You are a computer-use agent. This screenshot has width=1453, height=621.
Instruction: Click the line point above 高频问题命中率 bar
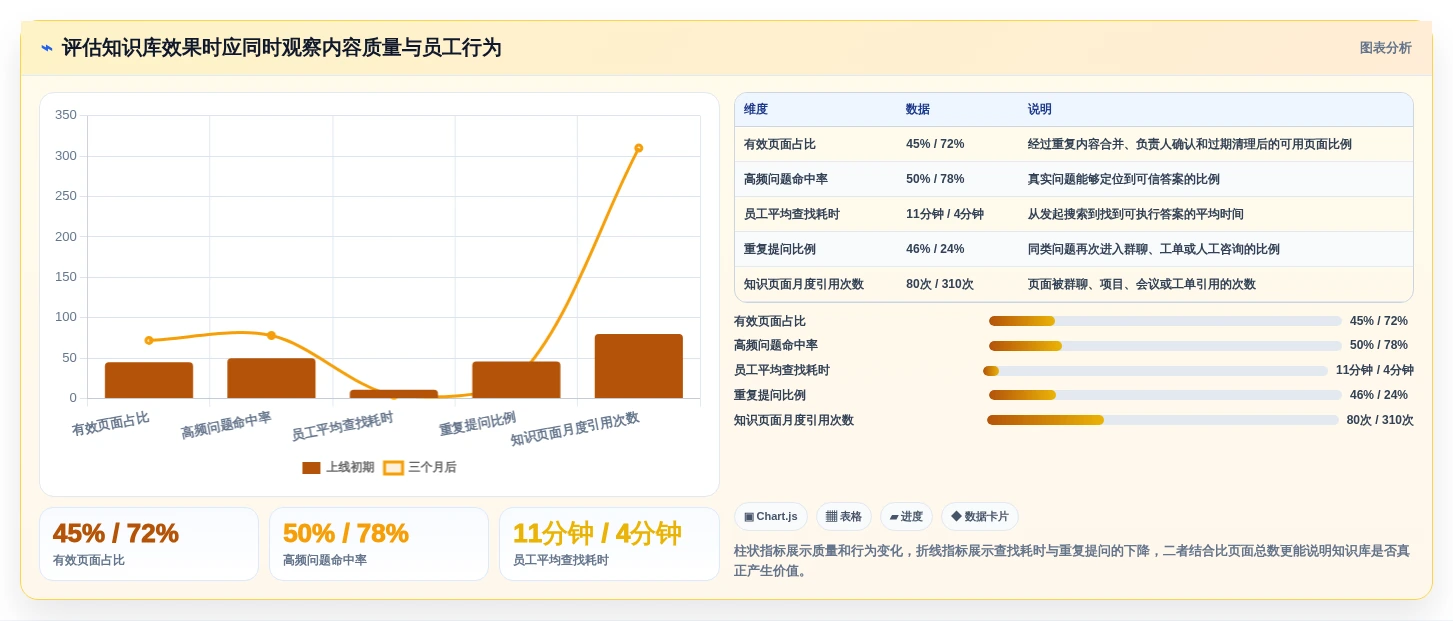click(x=271, y=335)
